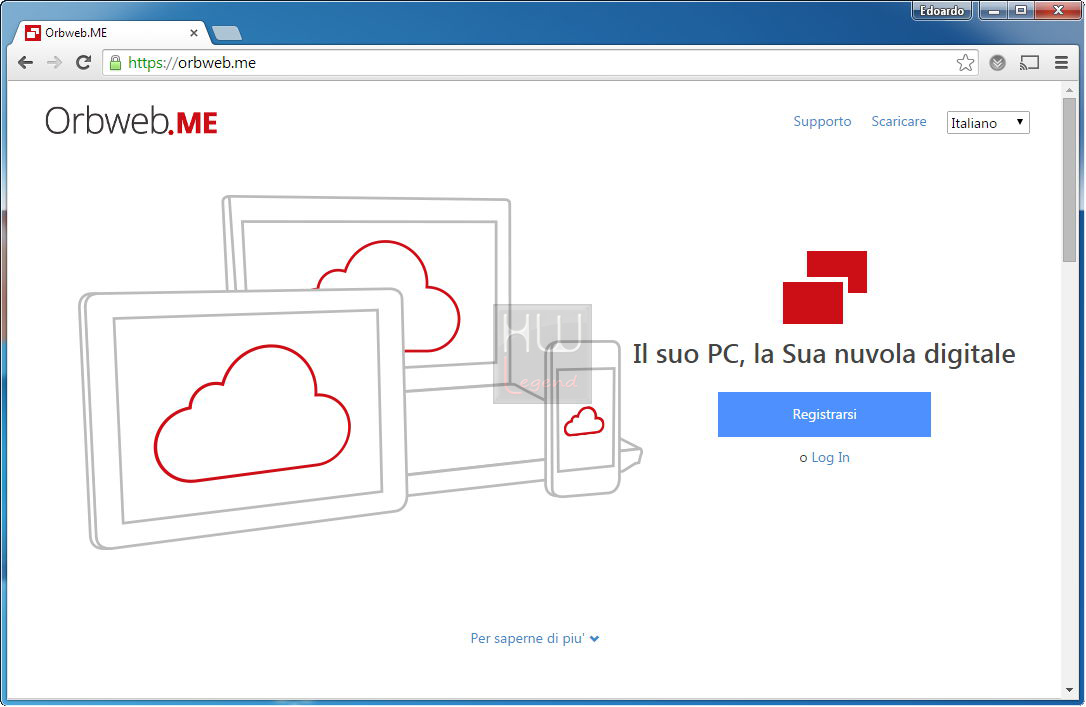
Task: Click the Orbweb.ME logo
Action: point(132,121)
